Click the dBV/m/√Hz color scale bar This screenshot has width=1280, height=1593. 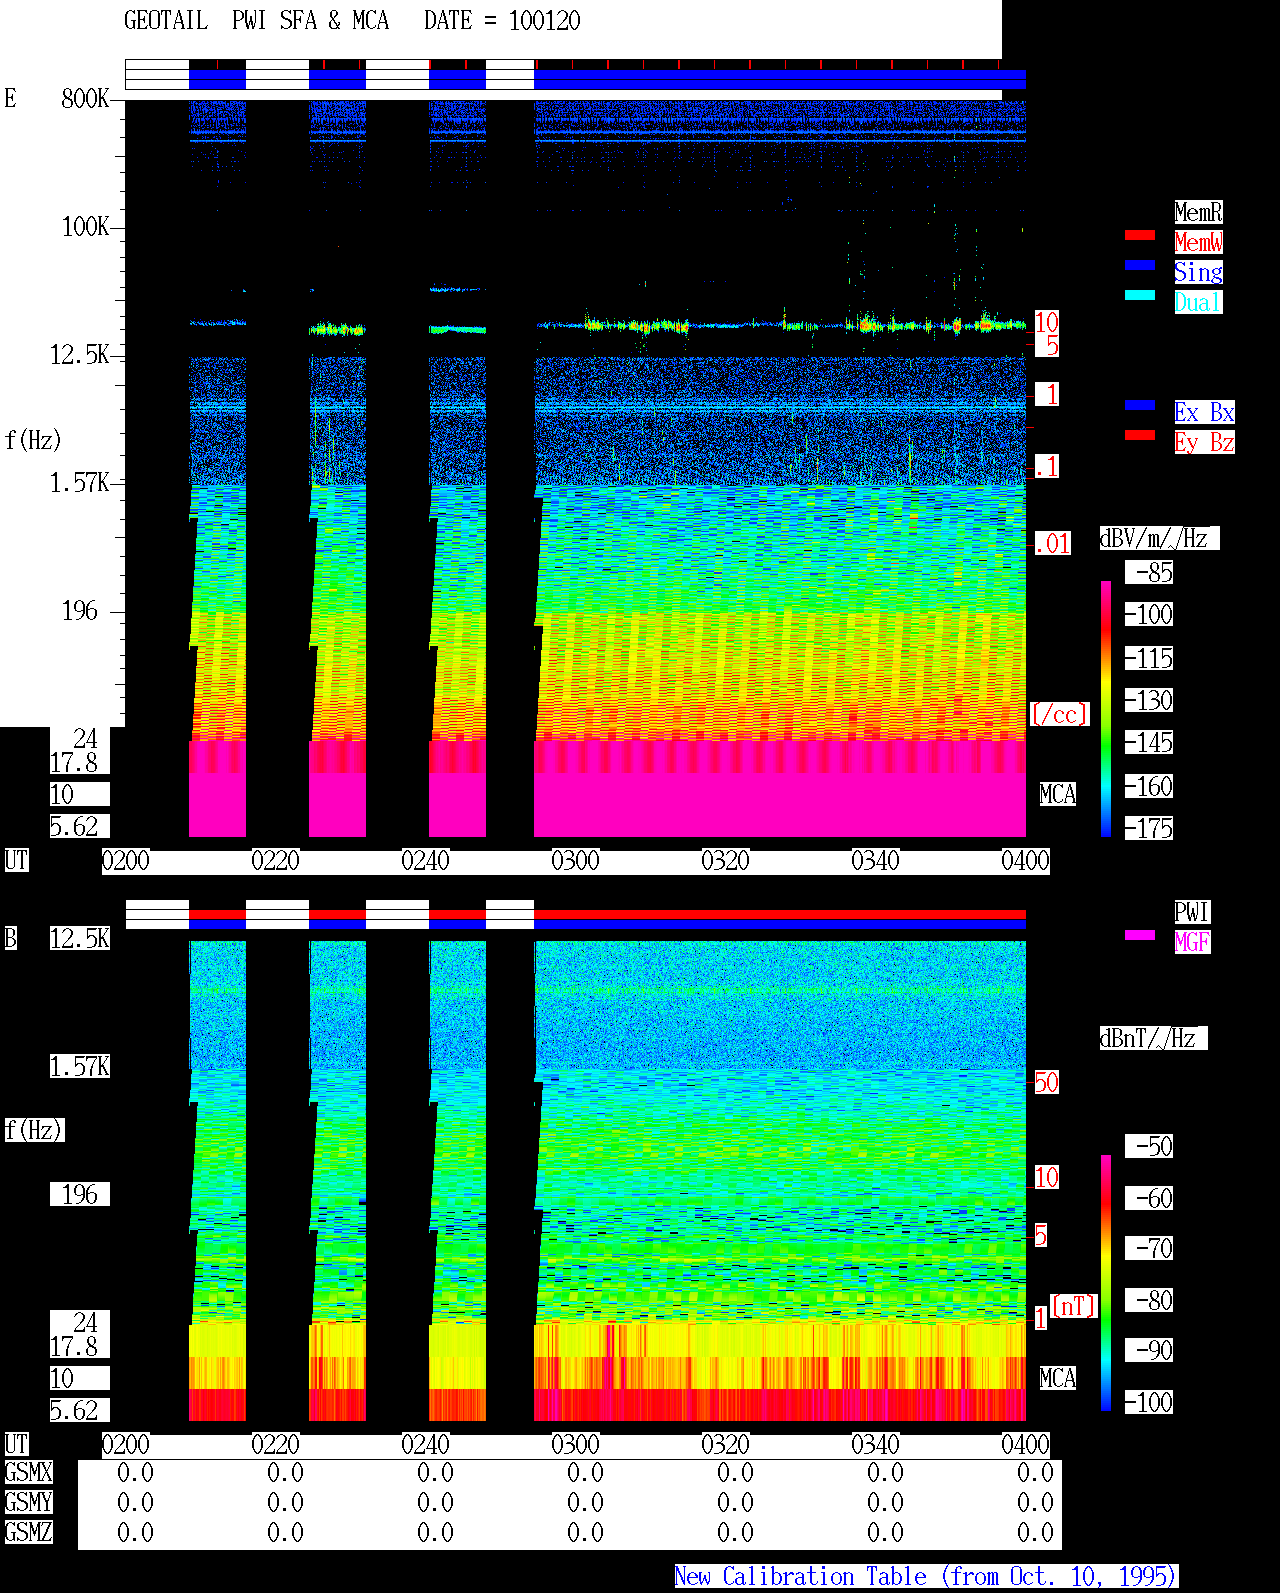[x=1106, y=708]
